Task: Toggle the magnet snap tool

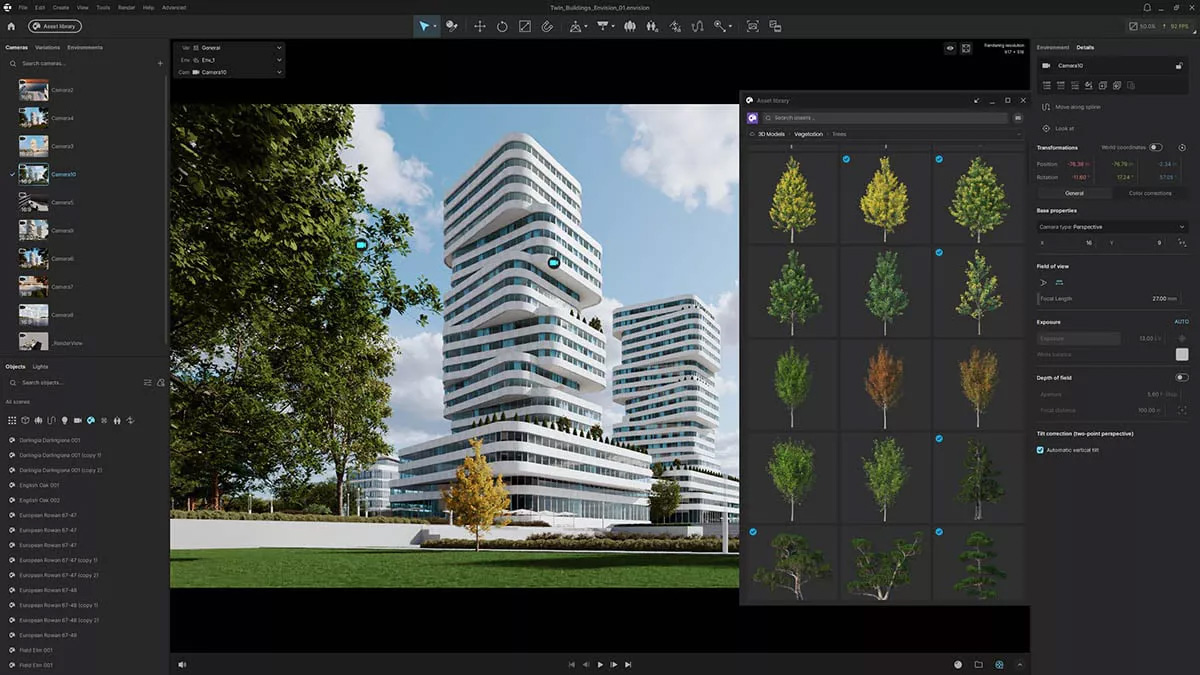Action: click(547, 26)
